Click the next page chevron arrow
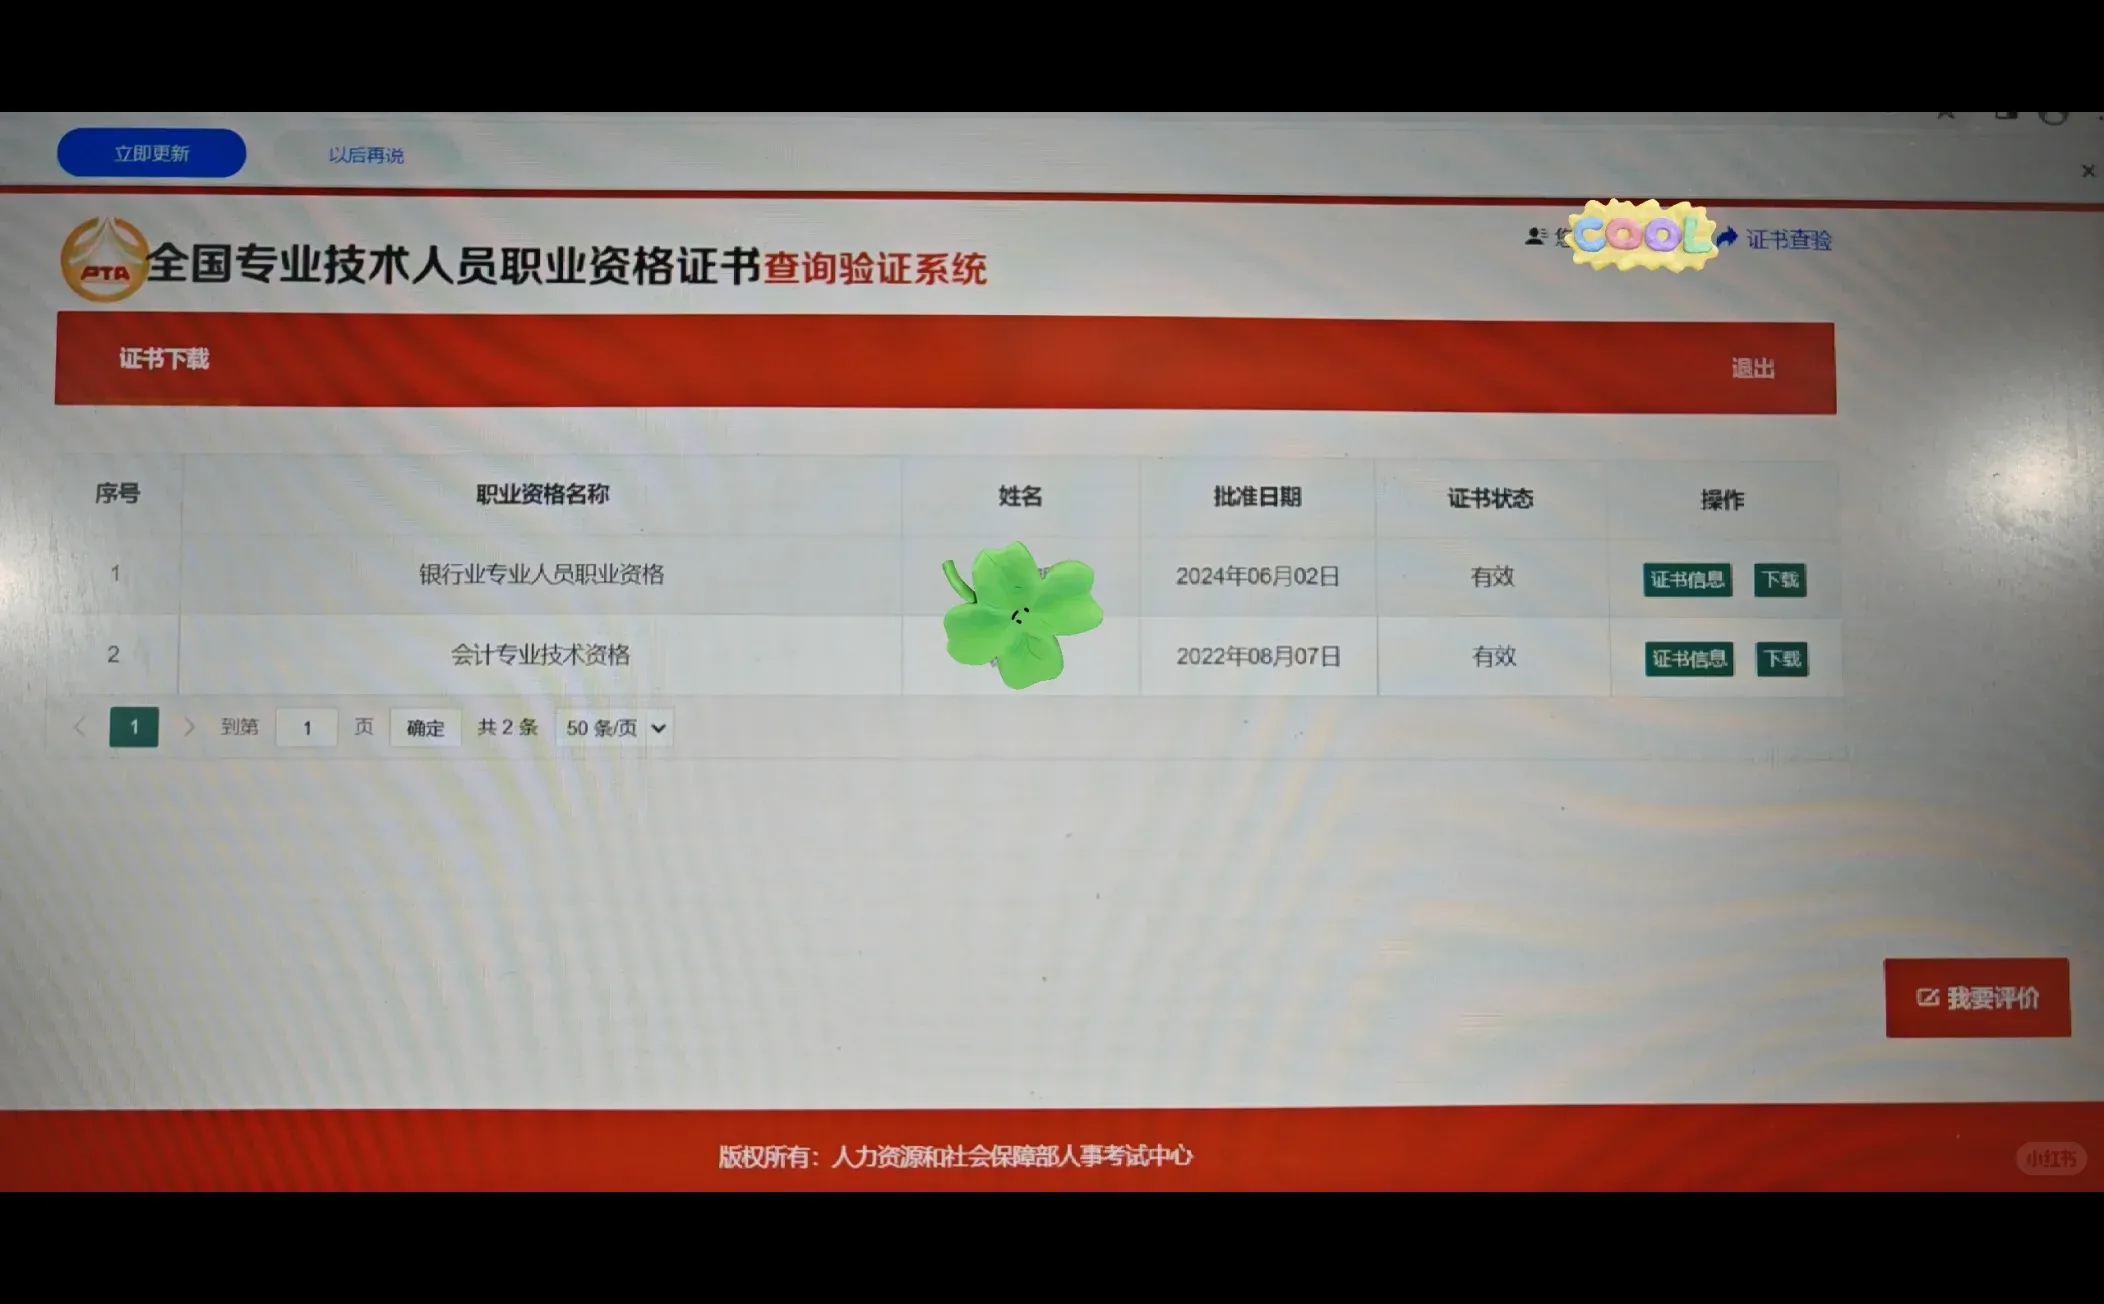This screenshot has width=2104, height=1304. (x=189, y=727)
